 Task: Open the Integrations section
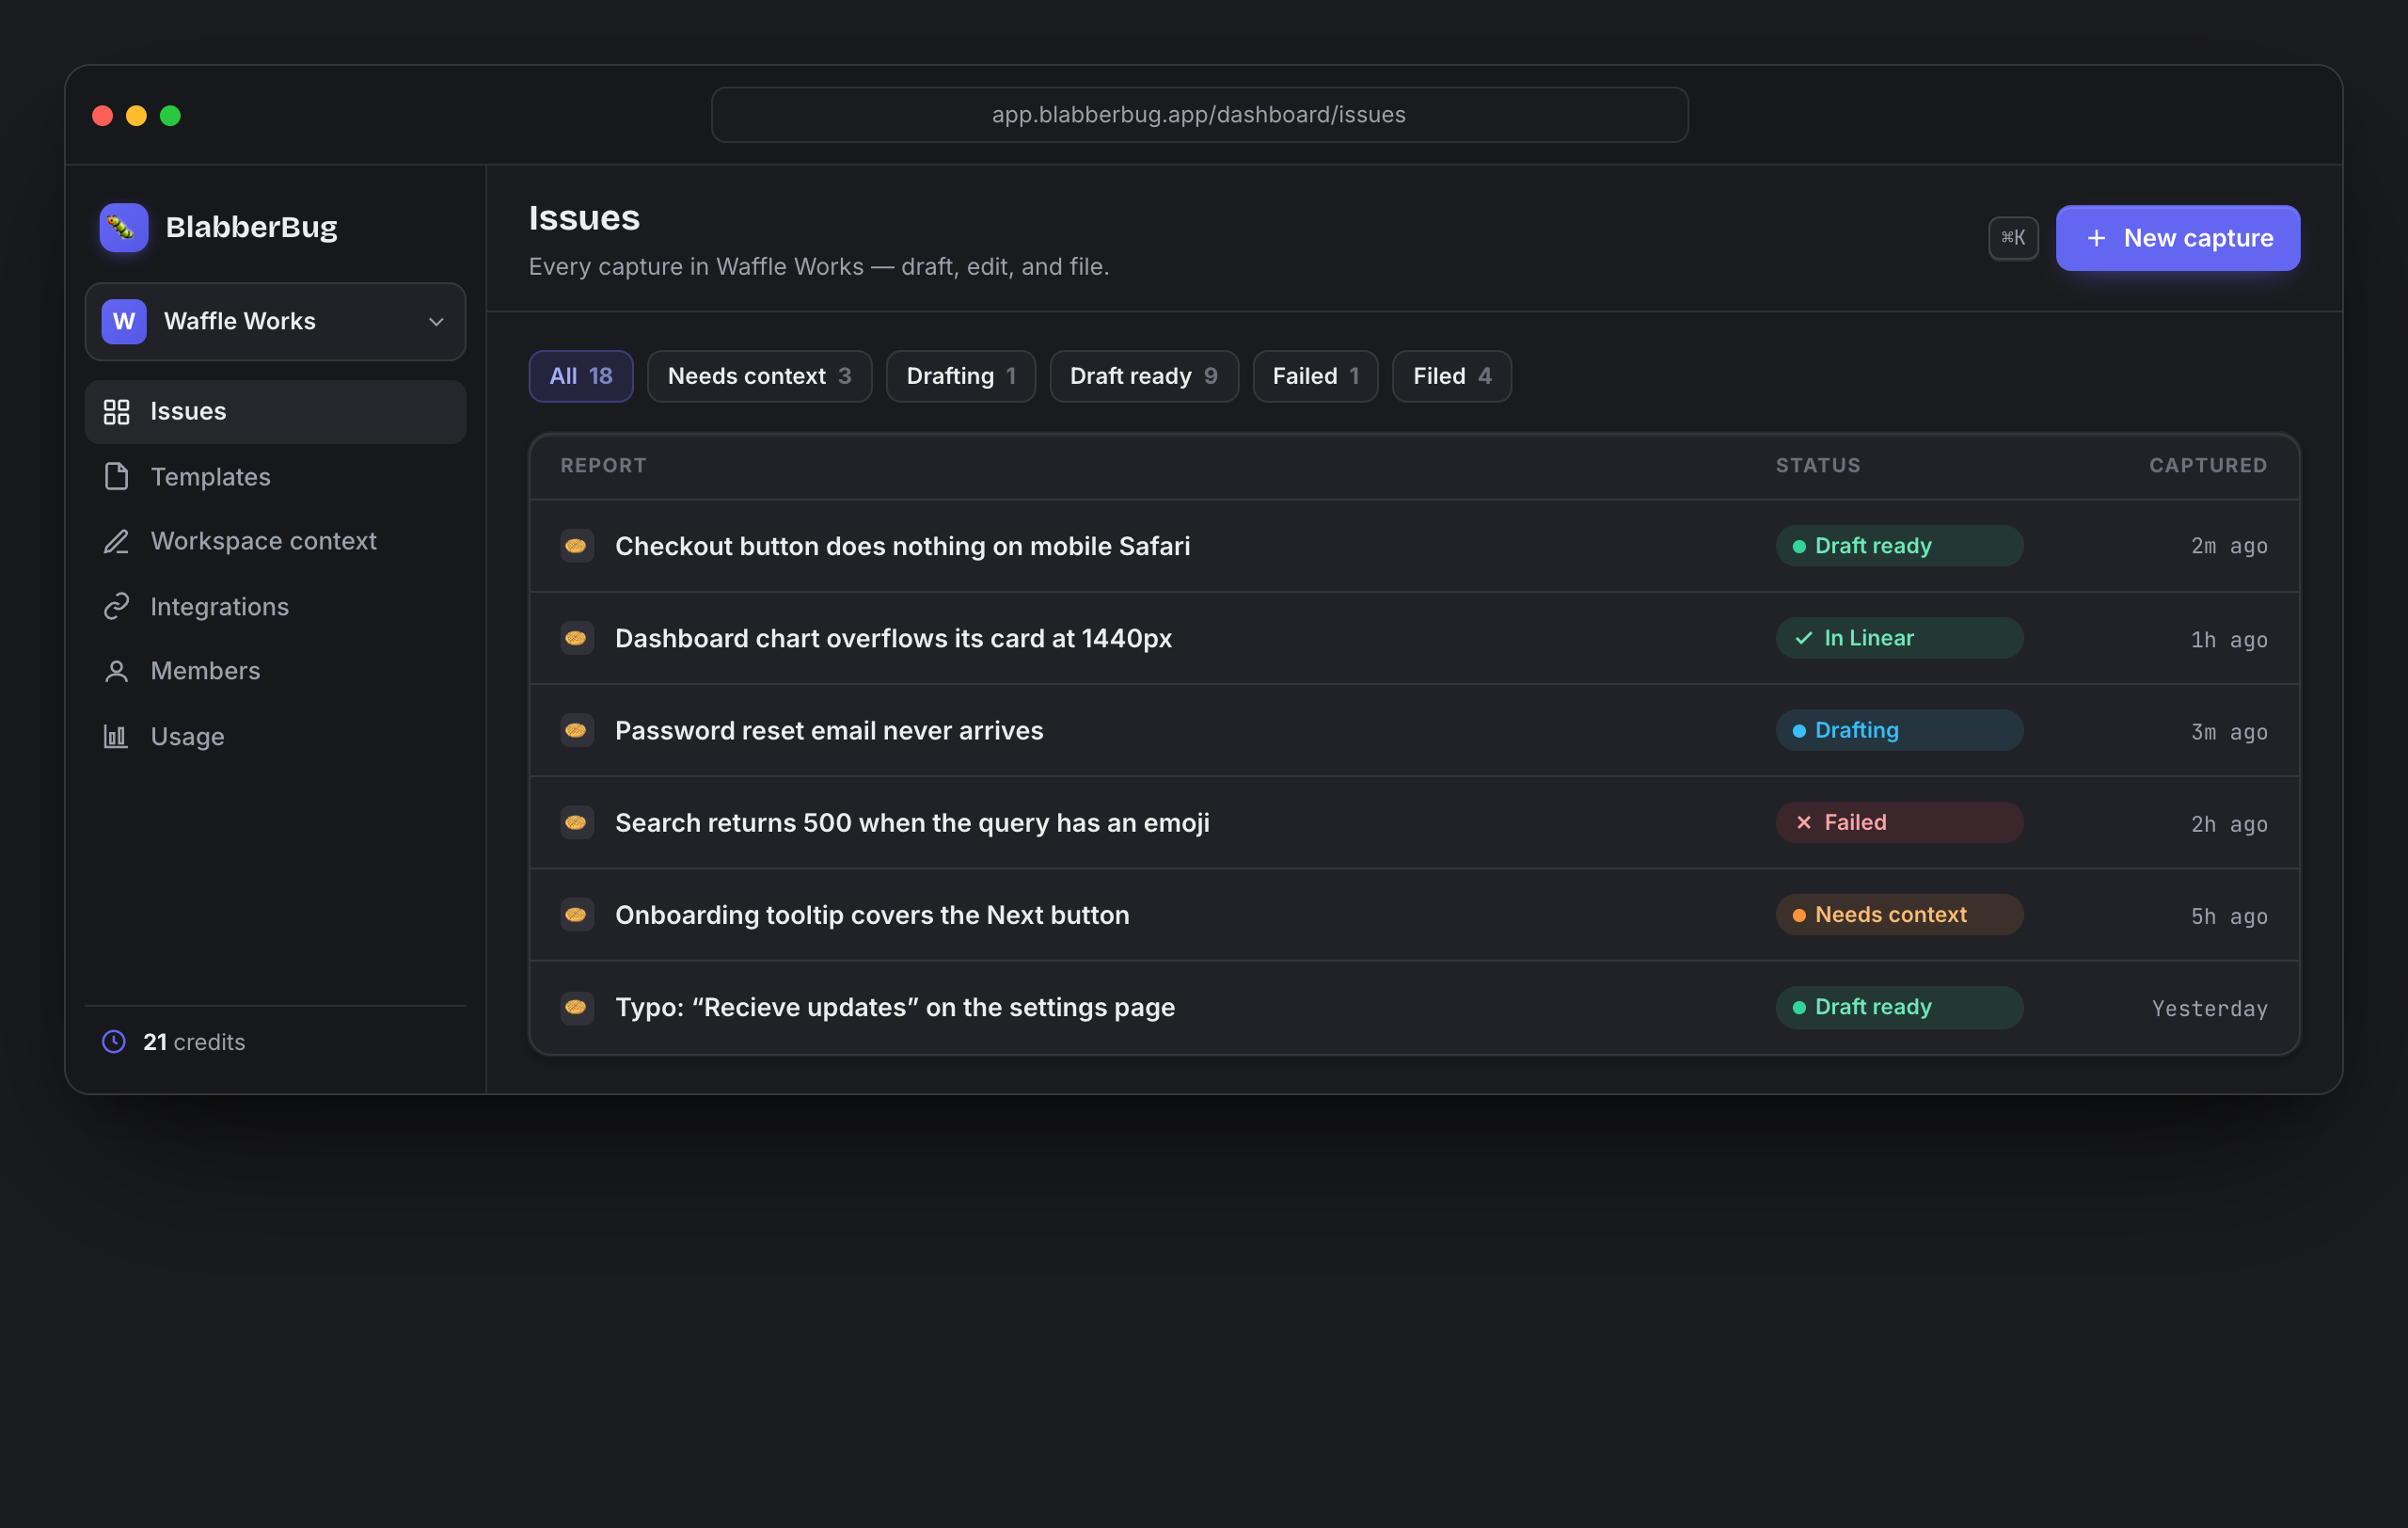pos(275,606)
